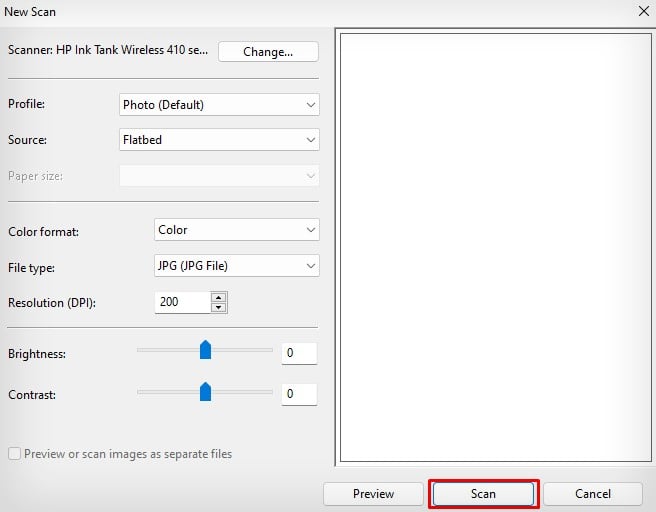This screenshot has height=512, width=656.
Task: Expand the File type JPG dropdown
Action: point(237,266)
